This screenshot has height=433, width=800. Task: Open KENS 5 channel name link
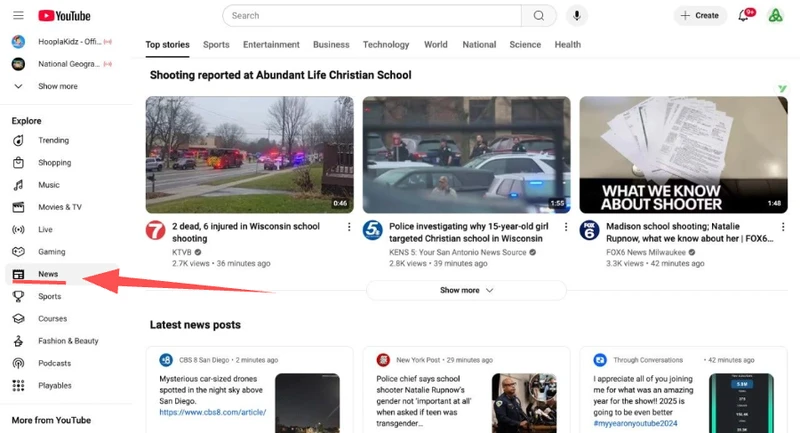(457, 252)
